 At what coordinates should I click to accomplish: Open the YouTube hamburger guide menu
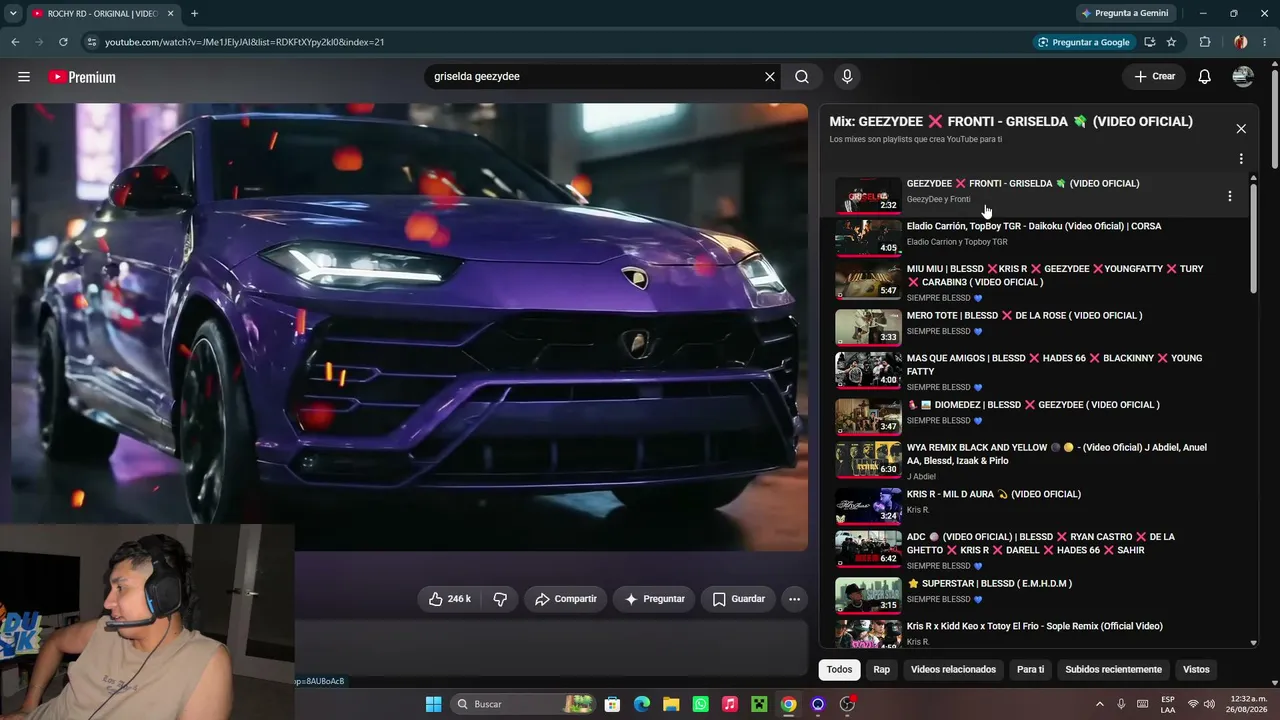tap(24, 77)
